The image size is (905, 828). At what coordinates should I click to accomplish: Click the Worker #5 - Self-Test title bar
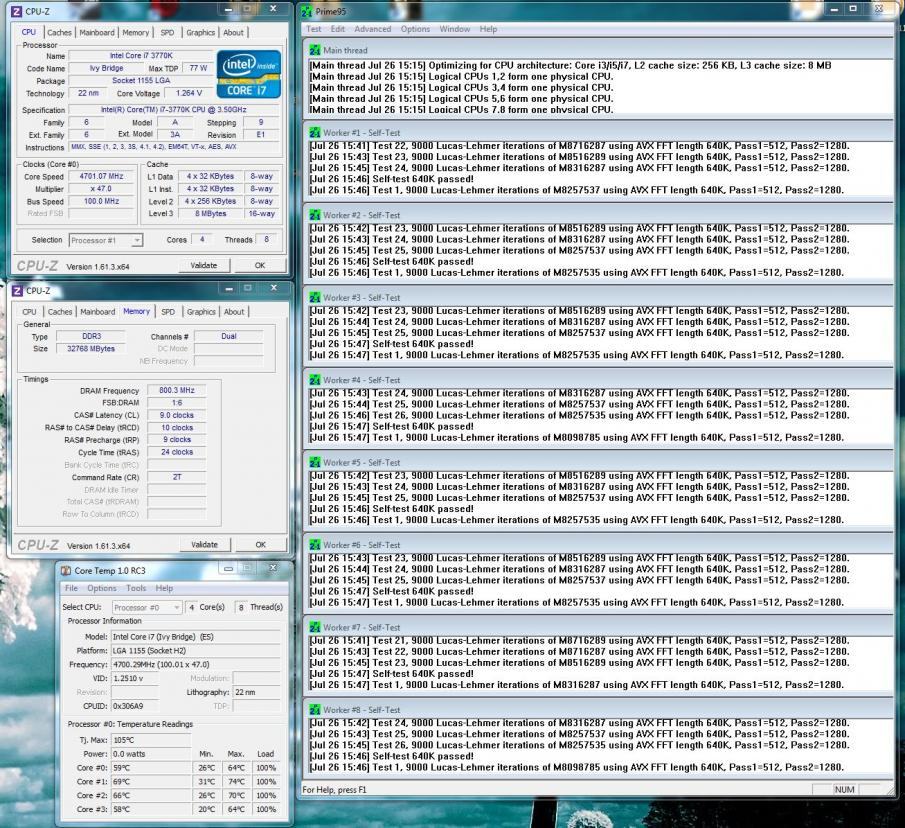598,462
